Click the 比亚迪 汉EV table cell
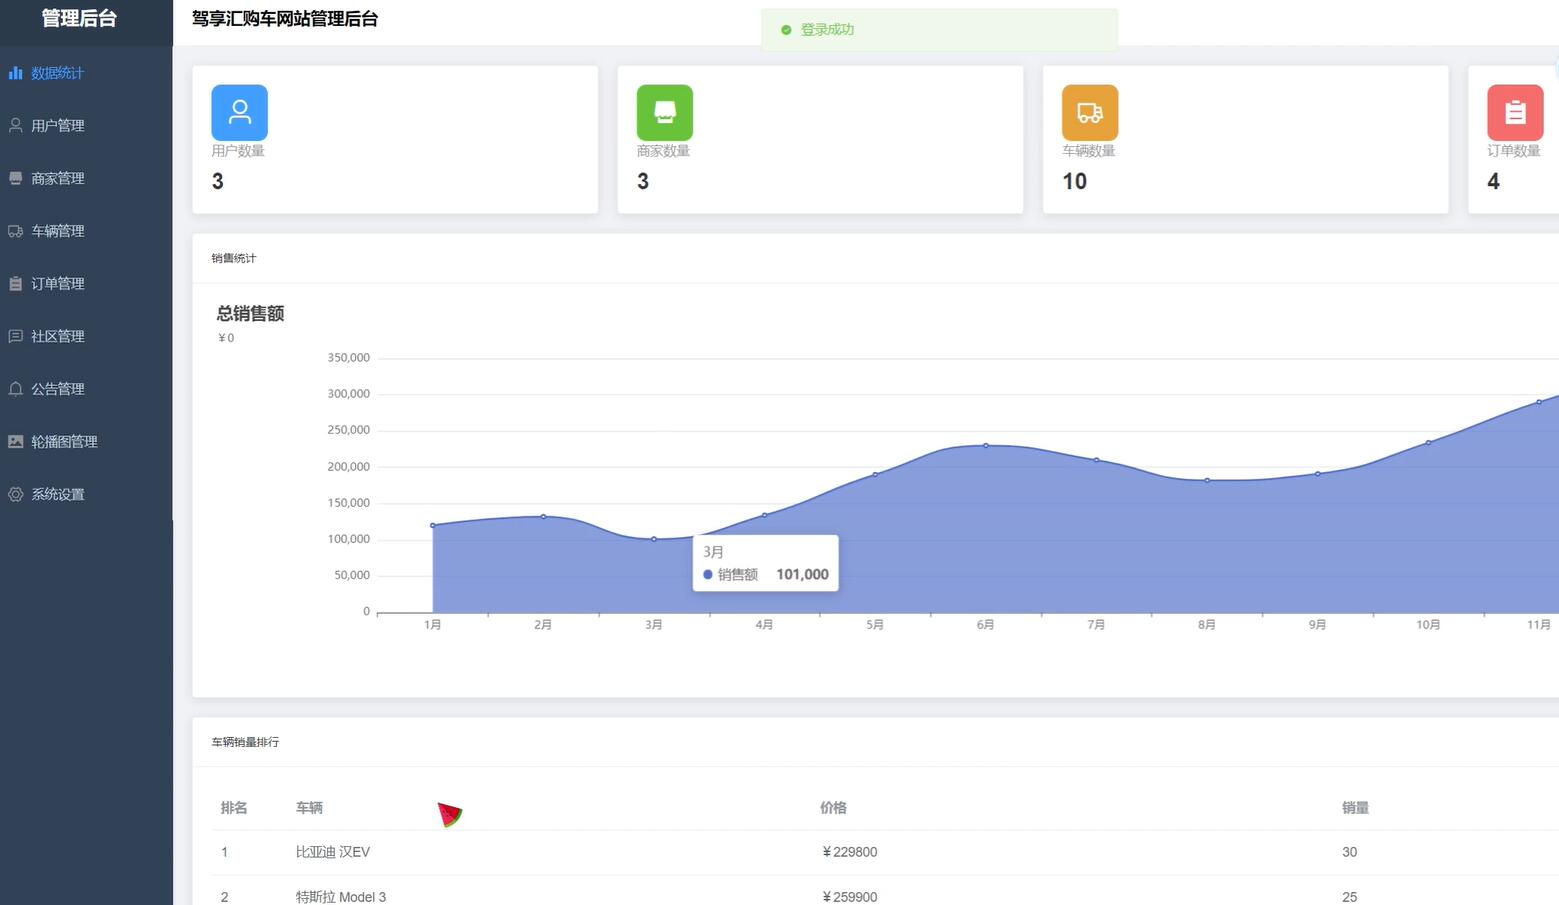The height and width of the screenshot is (905, 1559). tap(333, 852)
